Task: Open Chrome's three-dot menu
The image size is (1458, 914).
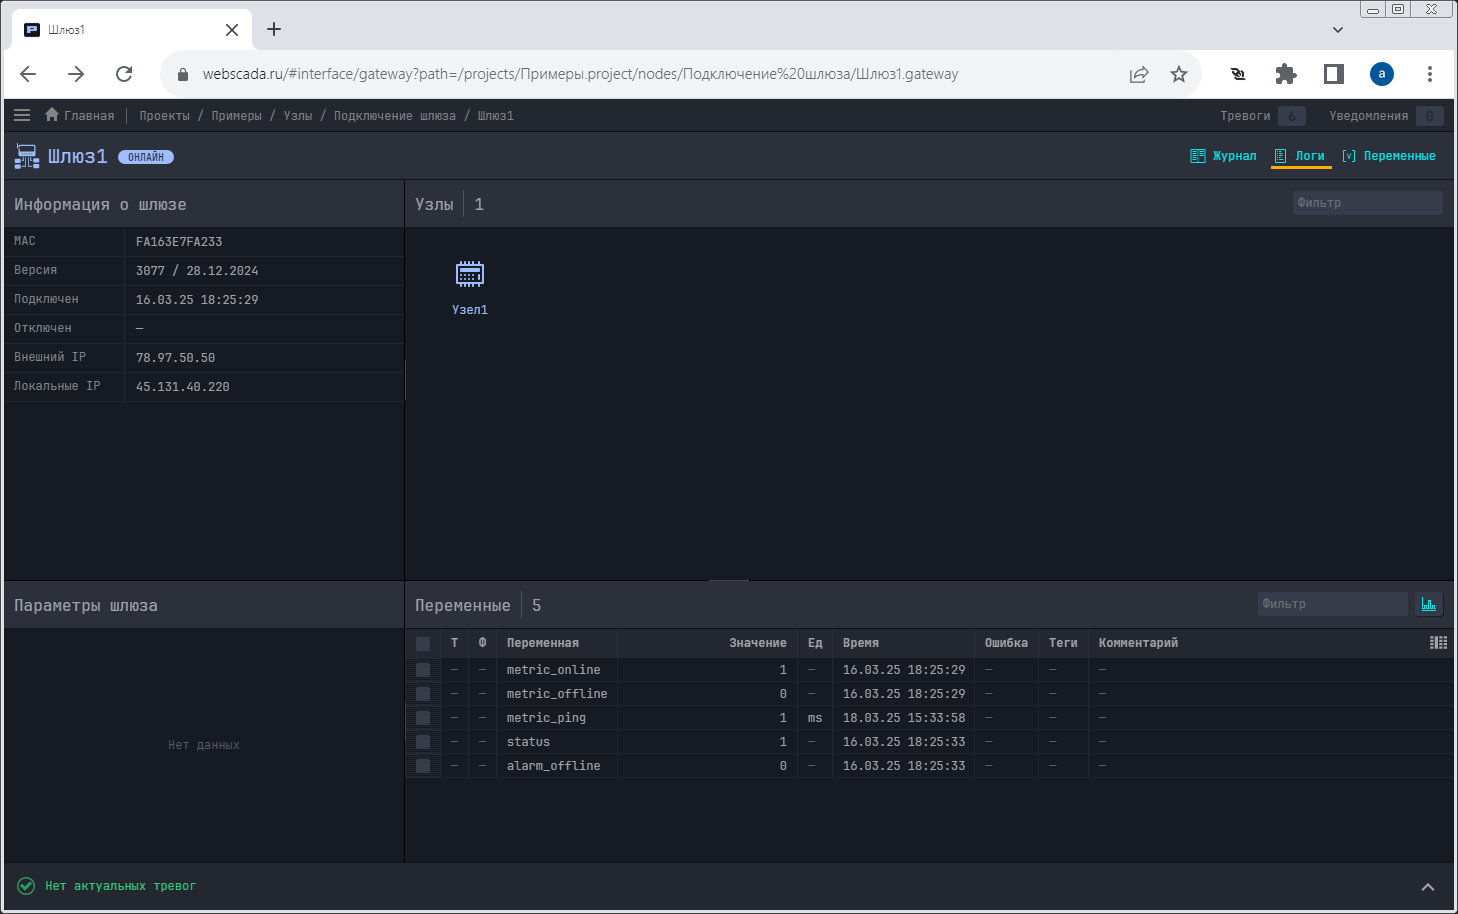Action: tap(1429, 74)
